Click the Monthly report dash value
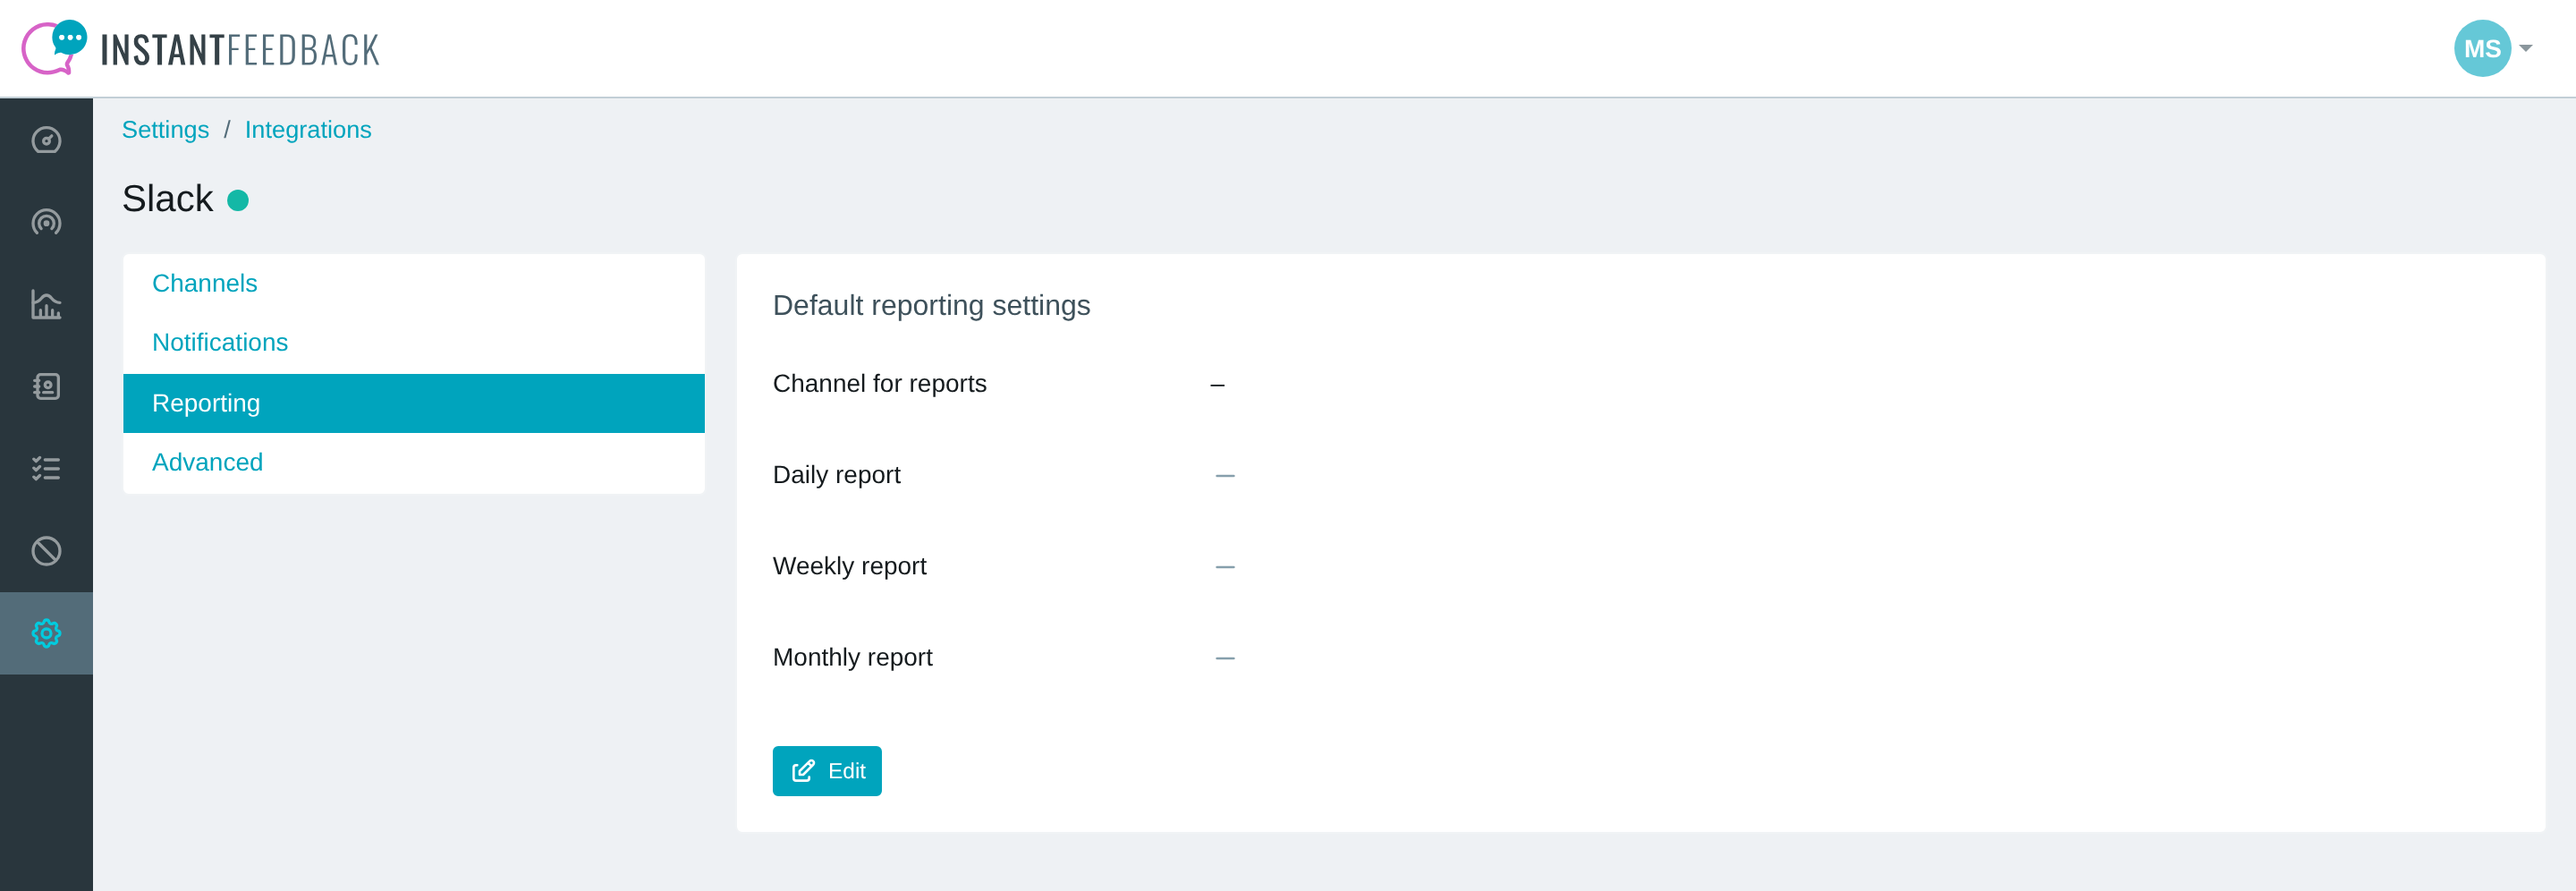 [1224, 658]
